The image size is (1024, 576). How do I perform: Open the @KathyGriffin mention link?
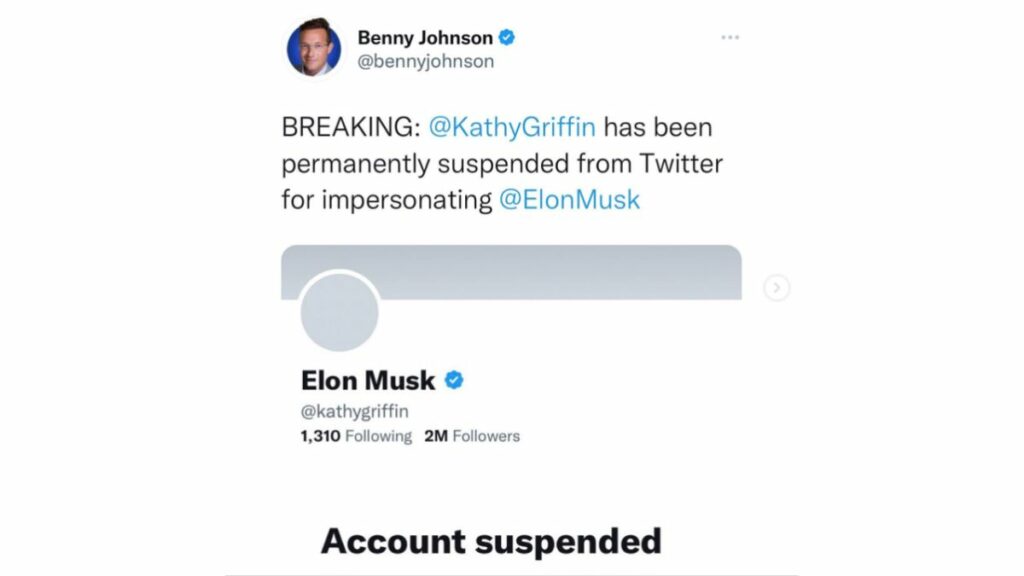512,128
